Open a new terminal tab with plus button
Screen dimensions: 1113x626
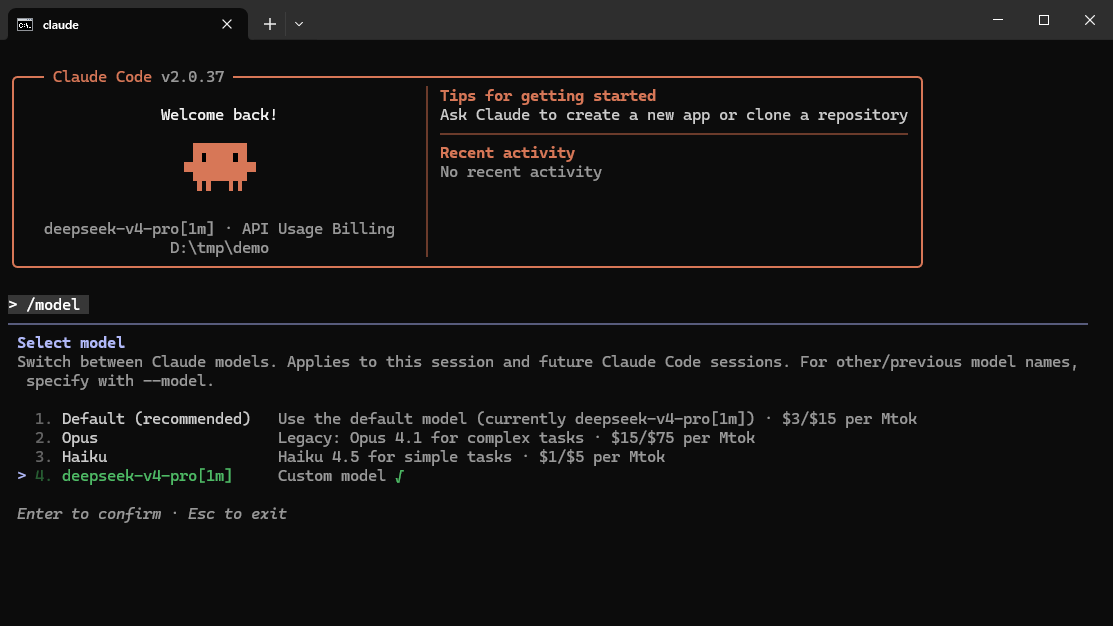click(270, 24)
